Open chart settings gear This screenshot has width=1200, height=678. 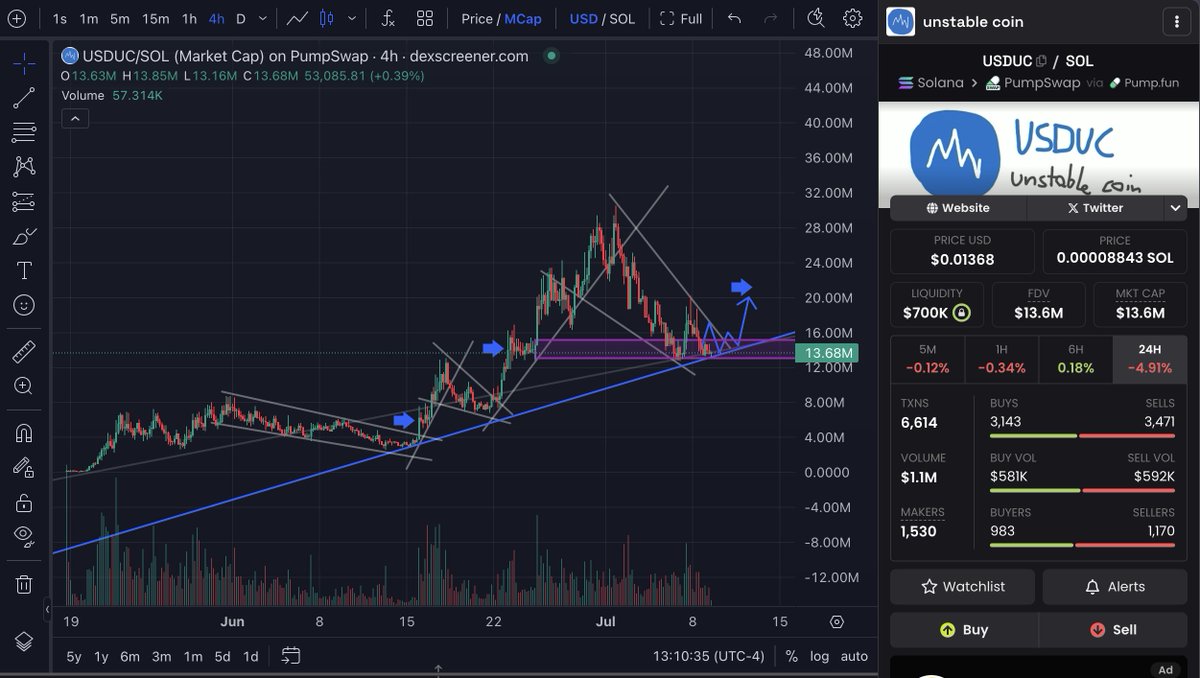pos(852,18)
